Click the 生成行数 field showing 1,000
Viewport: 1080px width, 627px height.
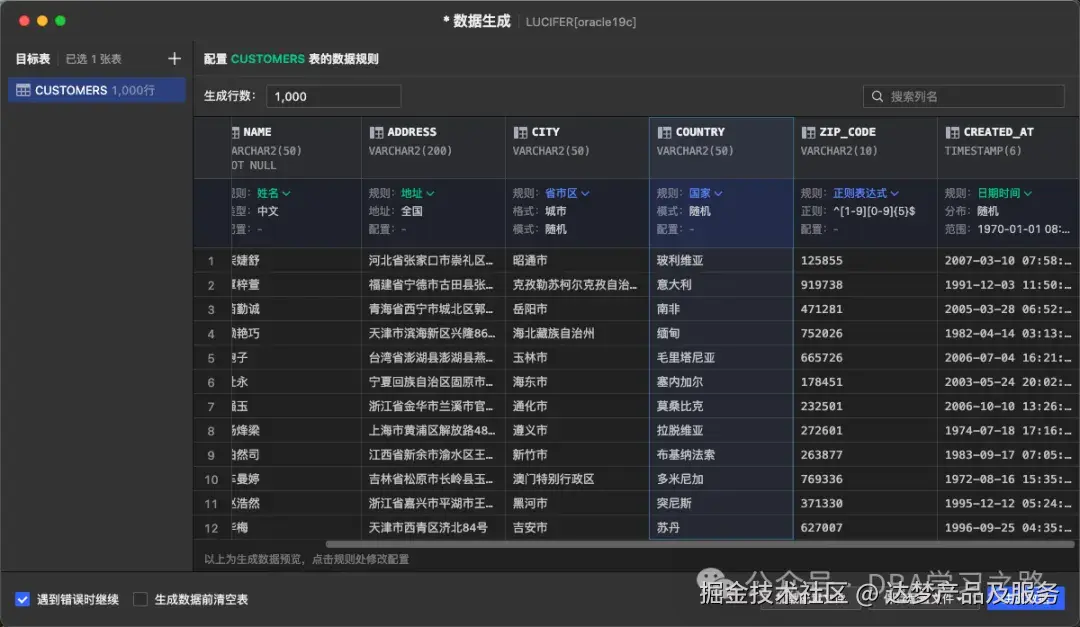[x=333, y=96]
